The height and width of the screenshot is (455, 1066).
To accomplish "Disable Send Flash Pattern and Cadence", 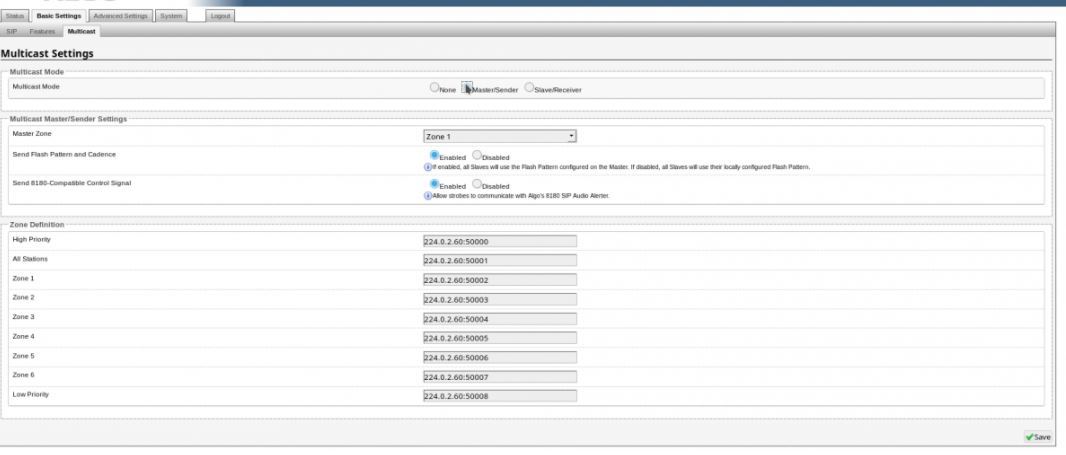I will (476, 155).
